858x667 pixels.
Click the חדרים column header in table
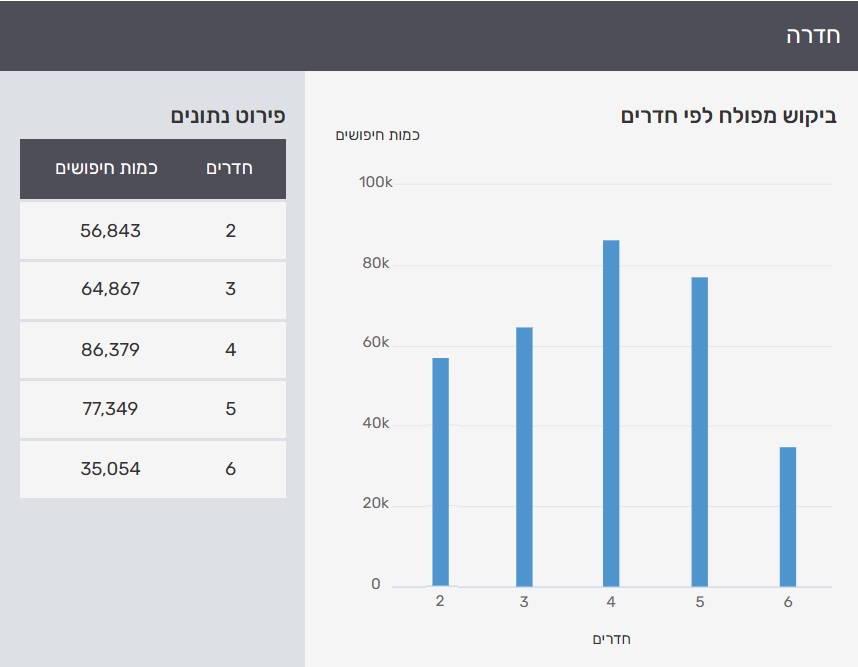[229, 168]
